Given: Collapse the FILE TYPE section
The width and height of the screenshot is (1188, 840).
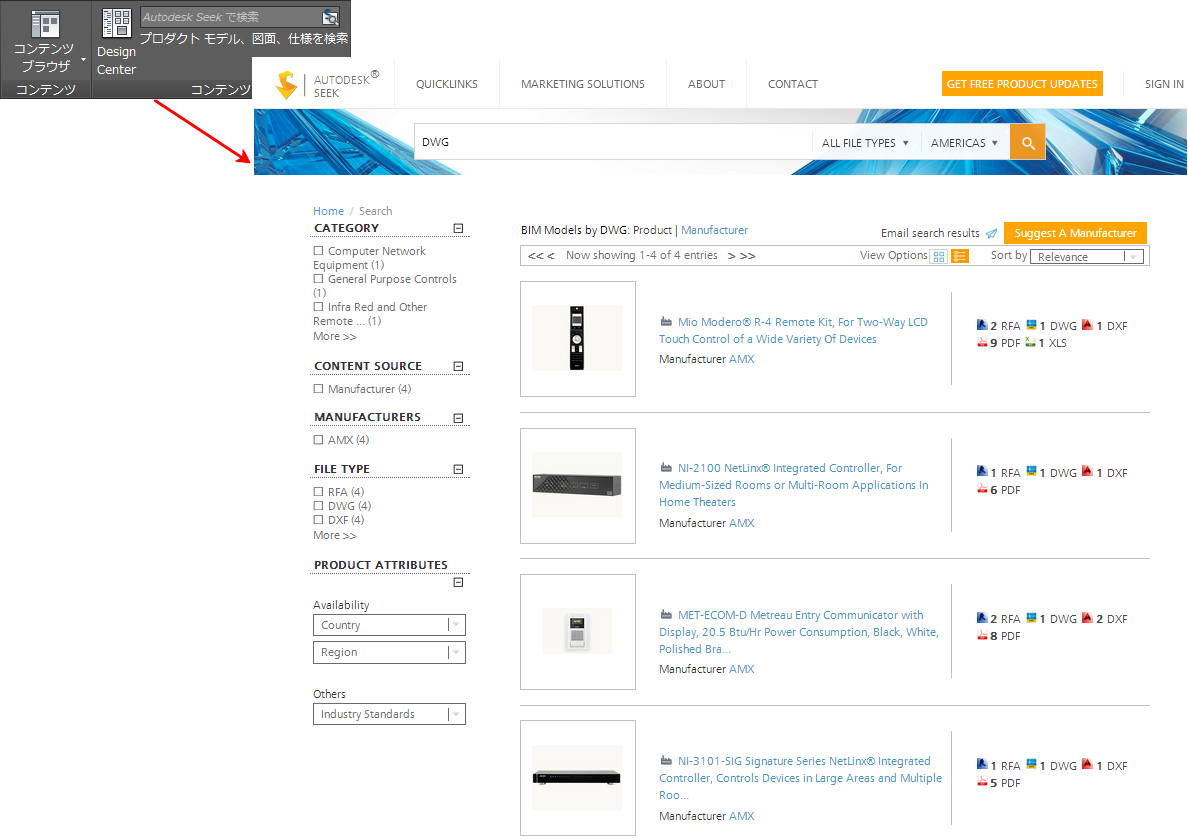Looking at the screenshot, I should (458, 470).
